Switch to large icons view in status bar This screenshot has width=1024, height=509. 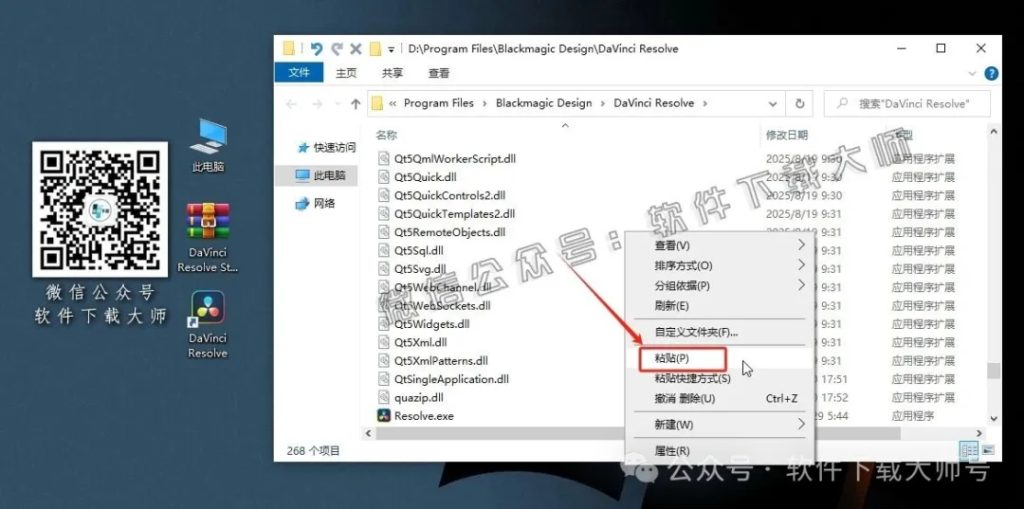(987, 450)
